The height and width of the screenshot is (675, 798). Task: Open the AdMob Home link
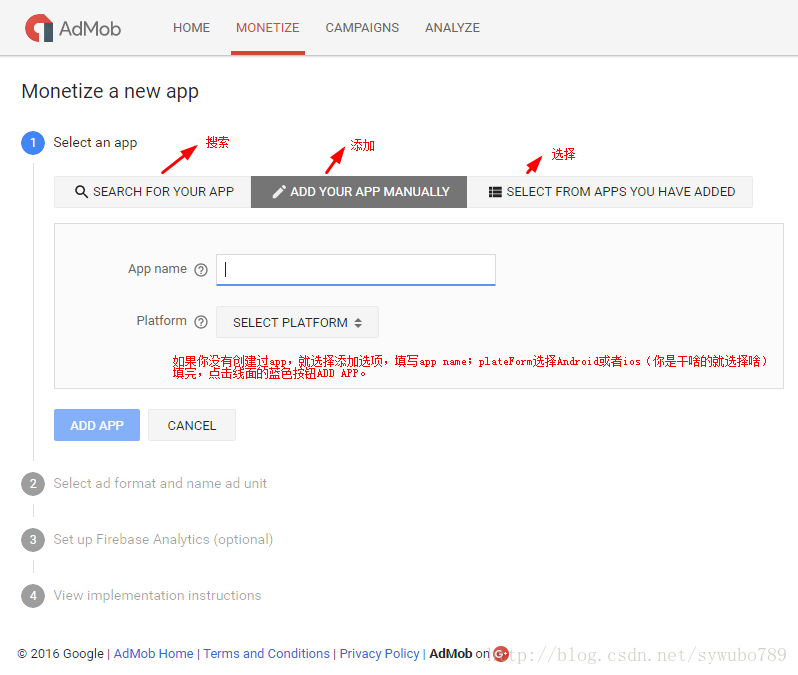153,654
